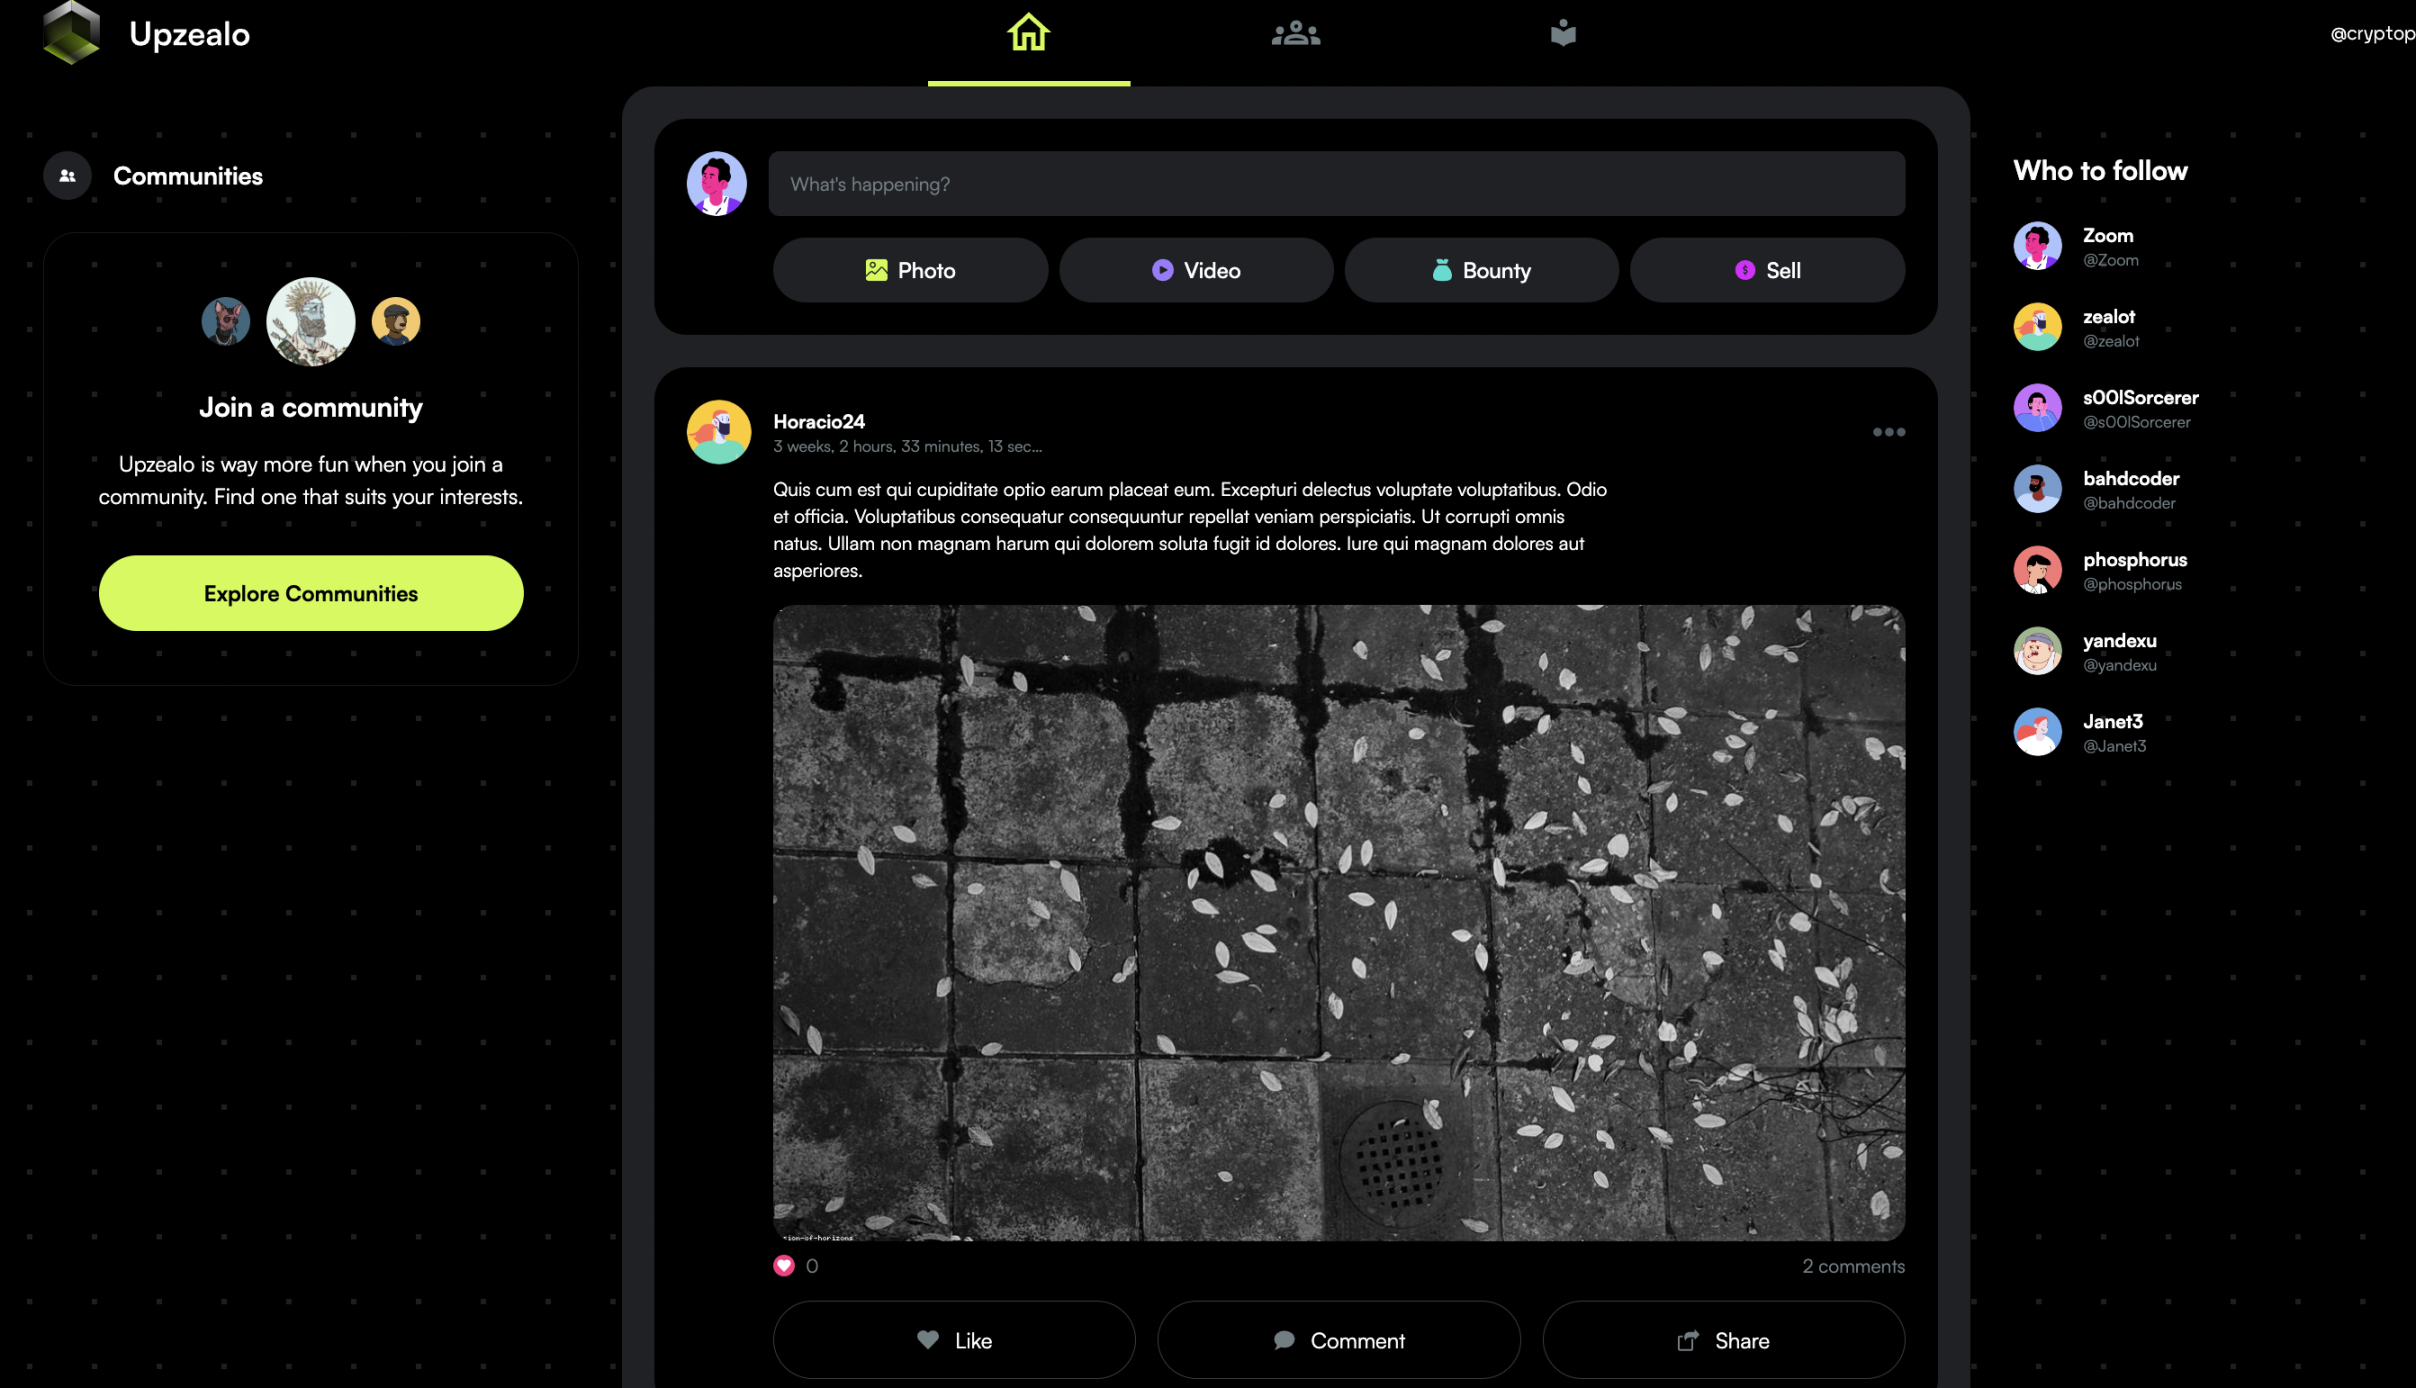The height and width of the screenshot is (1388, 2416).
Task: Open s00lSorcerer's avatar in suggestions
Action: coord(2037,408)
